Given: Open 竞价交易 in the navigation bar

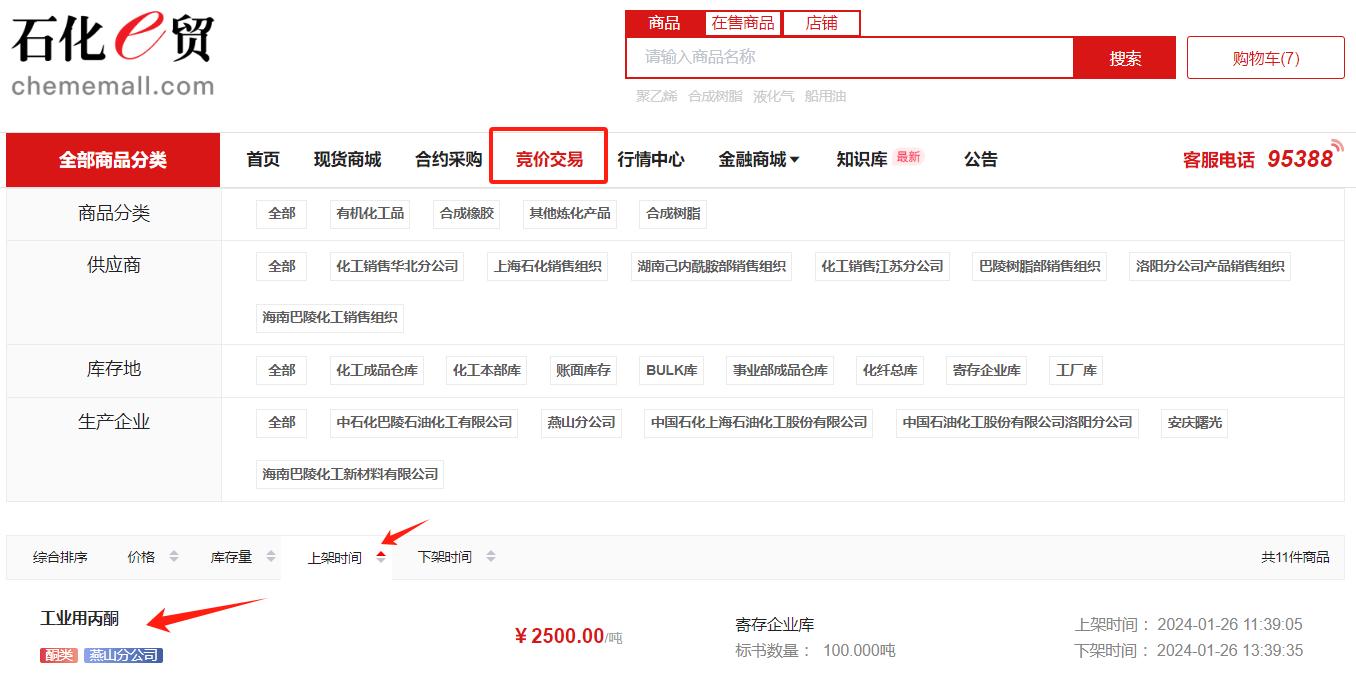Looking at the screenshot, I should point(548,160).
